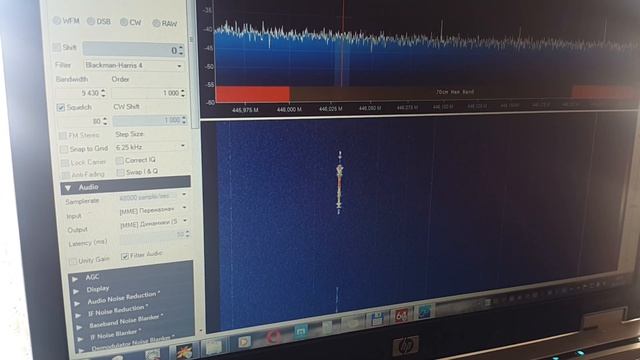
Task: Toggle the FM Stereo checkbox
Action: [62, 136]
